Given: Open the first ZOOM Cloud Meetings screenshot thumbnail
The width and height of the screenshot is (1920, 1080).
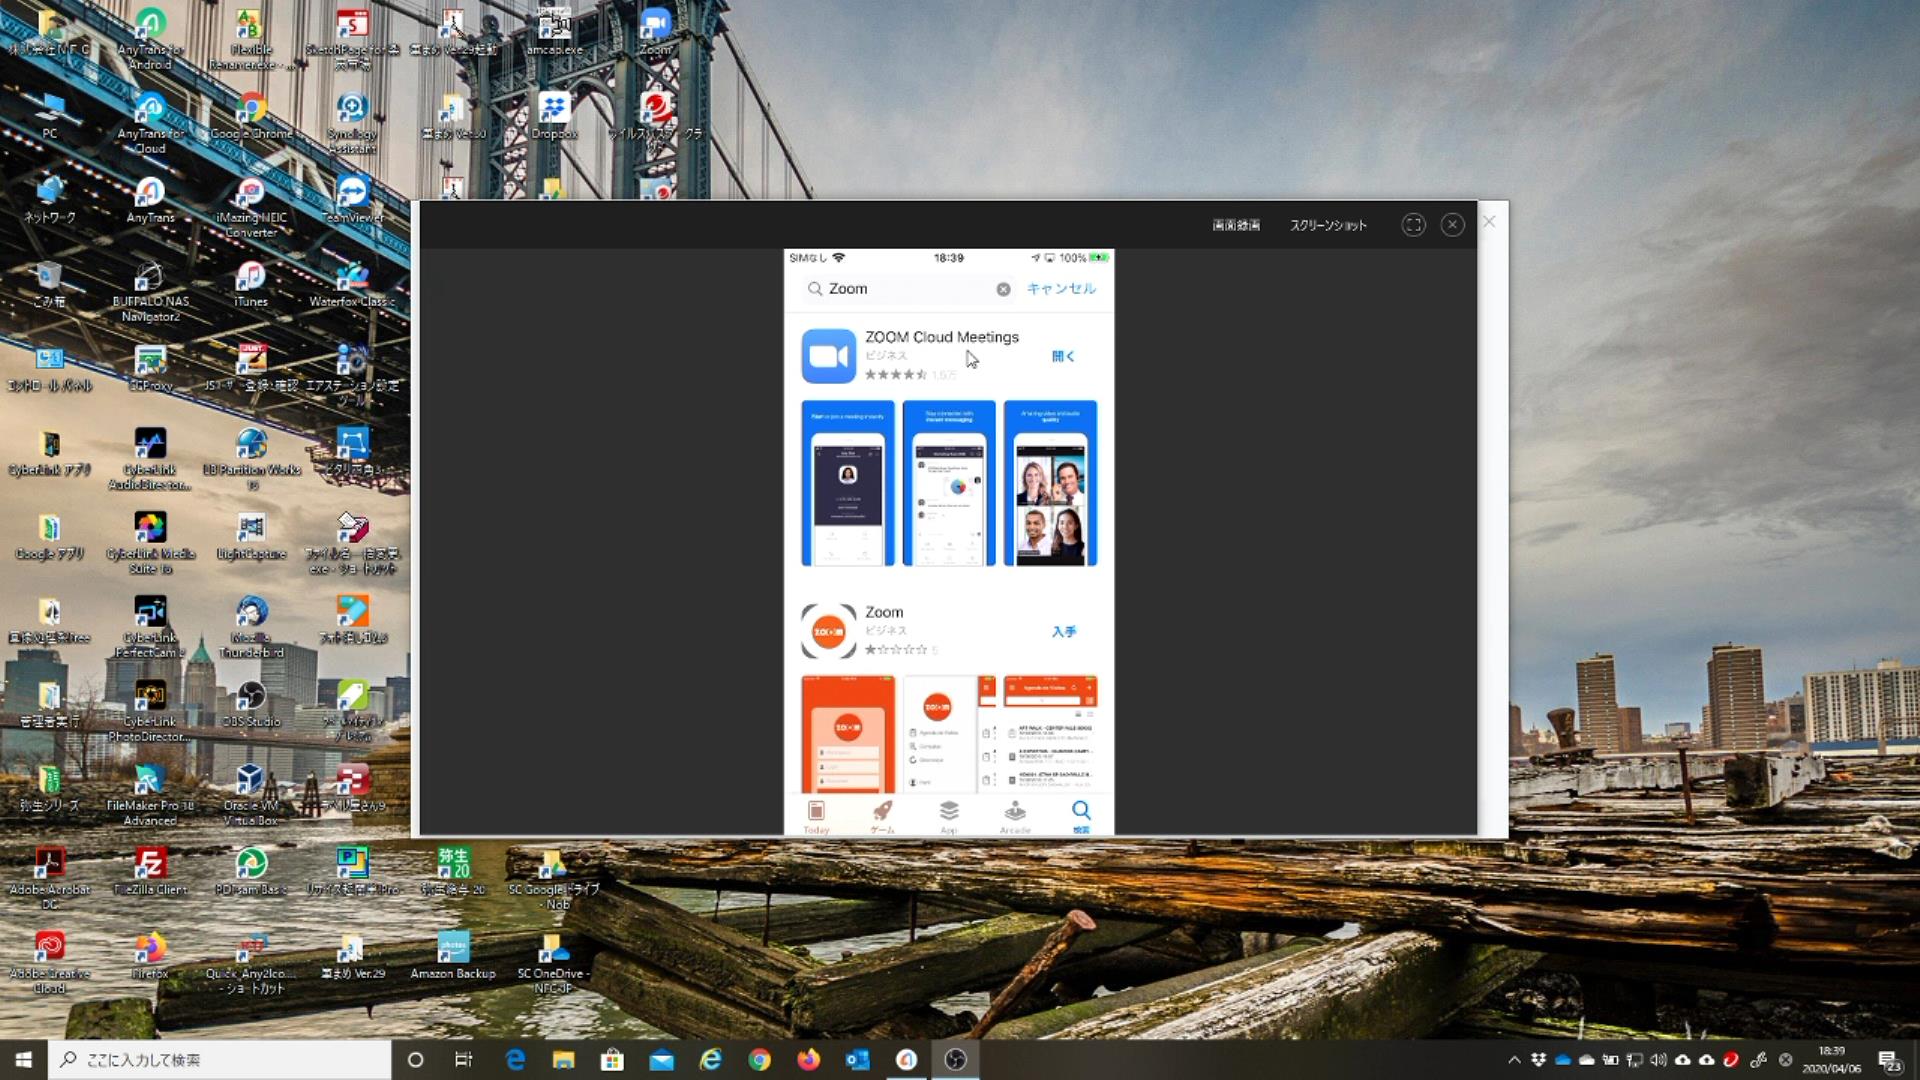Looking at the screenshot, I should pos(848,483).
